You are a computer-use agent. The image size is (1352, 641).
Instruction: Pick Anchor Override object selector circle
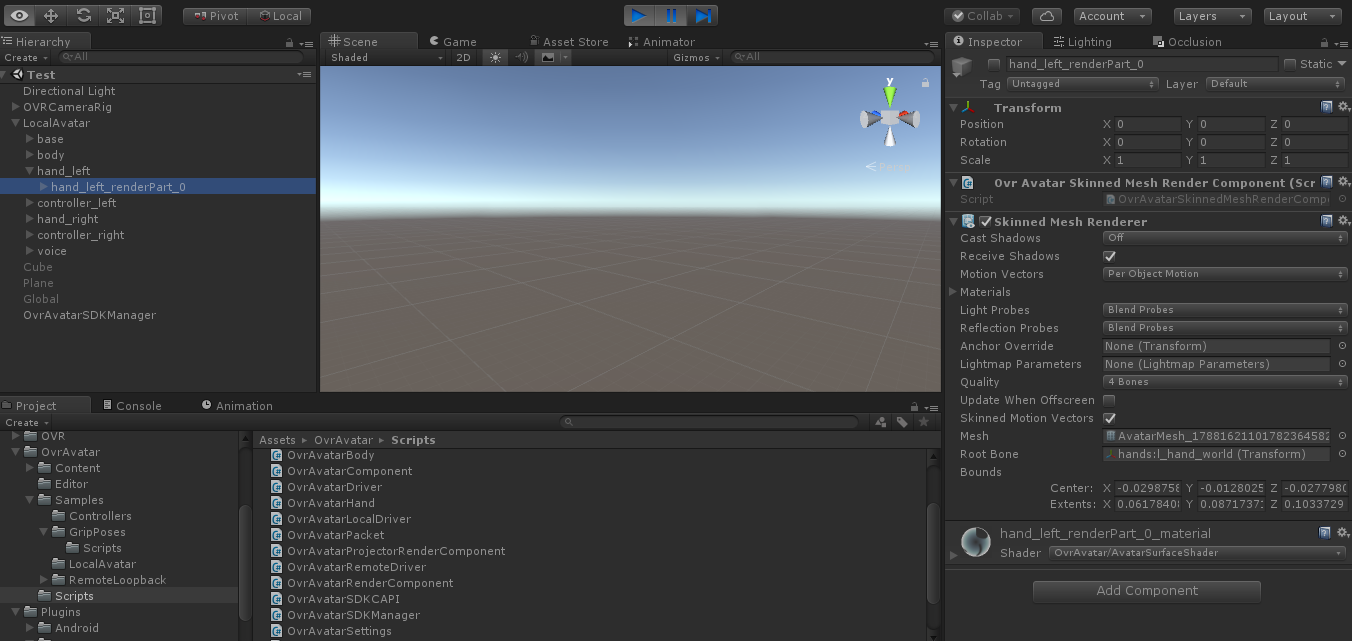coord(1342,346)
